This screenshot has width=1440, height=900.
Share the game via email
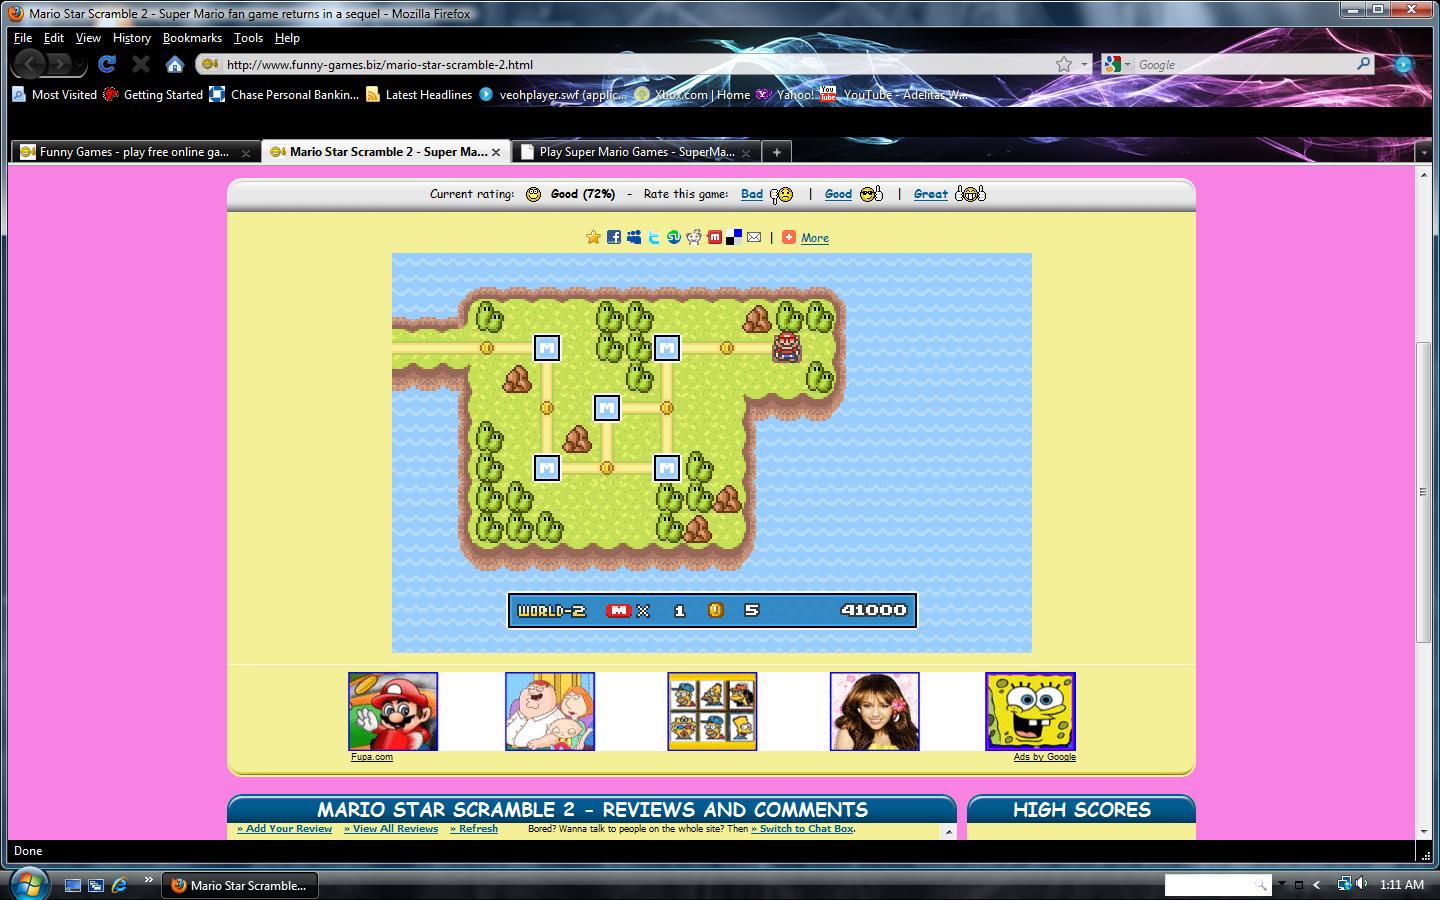[753, 237]
